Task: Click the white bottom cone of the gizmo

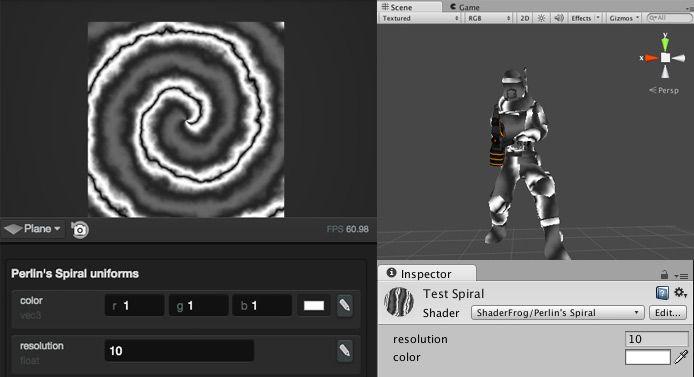Action: tap(665, 72)
